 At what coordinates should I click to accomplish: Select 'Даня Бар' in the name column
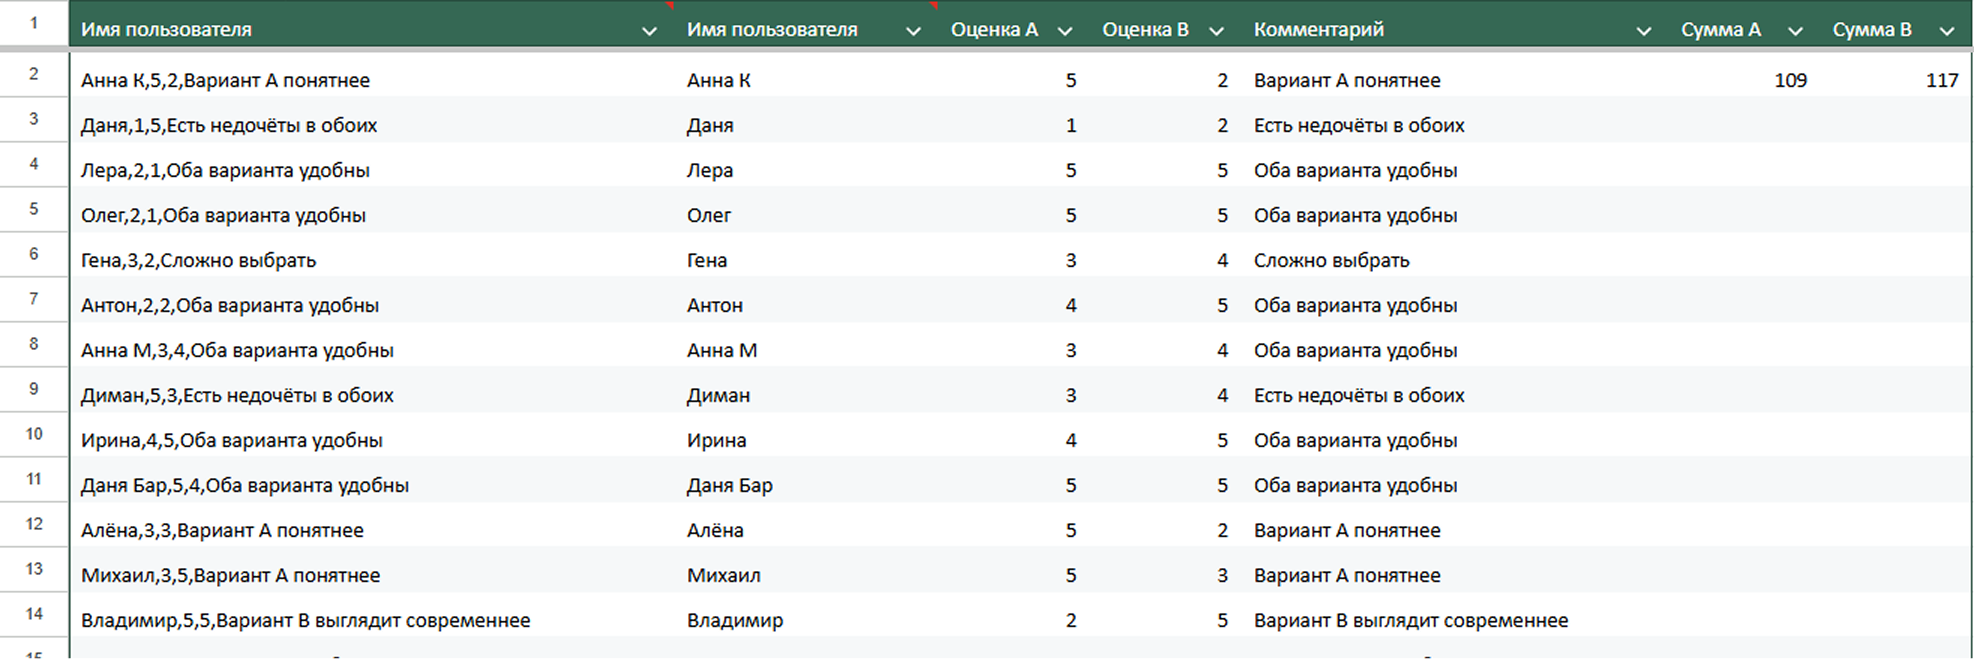tap(729, 486)
